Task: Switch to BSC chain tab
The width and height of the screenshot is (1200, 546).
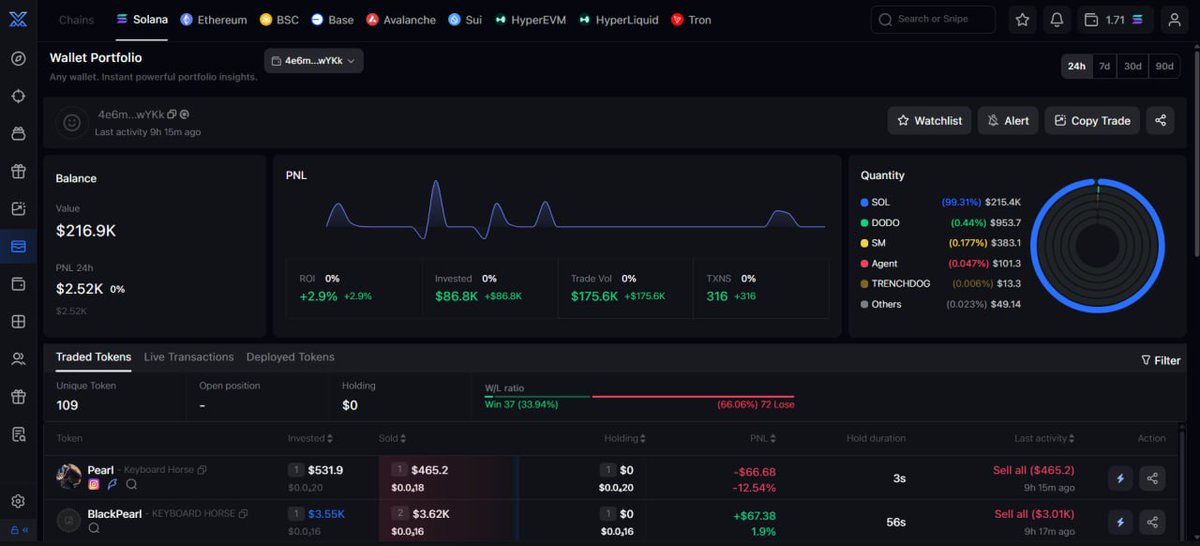Action: (x=279, y=19)
